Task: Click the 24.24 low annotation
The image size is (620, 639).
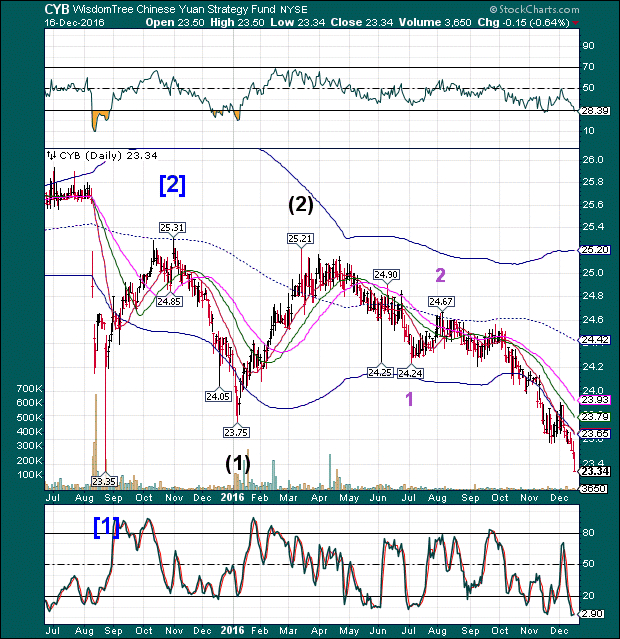Action: click(410, 373)
